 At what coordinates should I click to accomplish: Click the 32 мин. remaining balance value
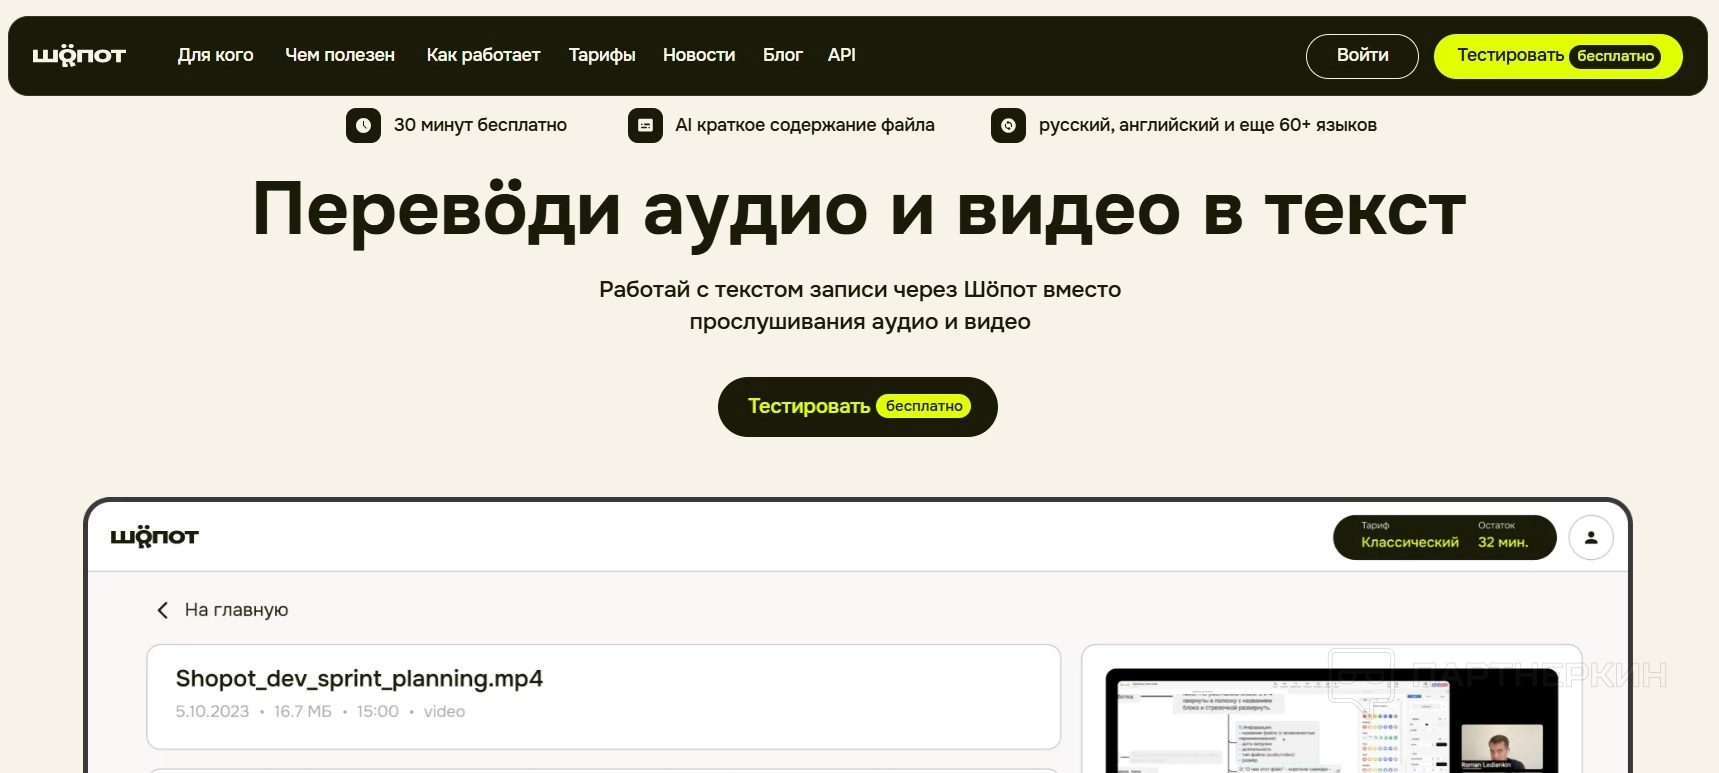[1503, 543]
